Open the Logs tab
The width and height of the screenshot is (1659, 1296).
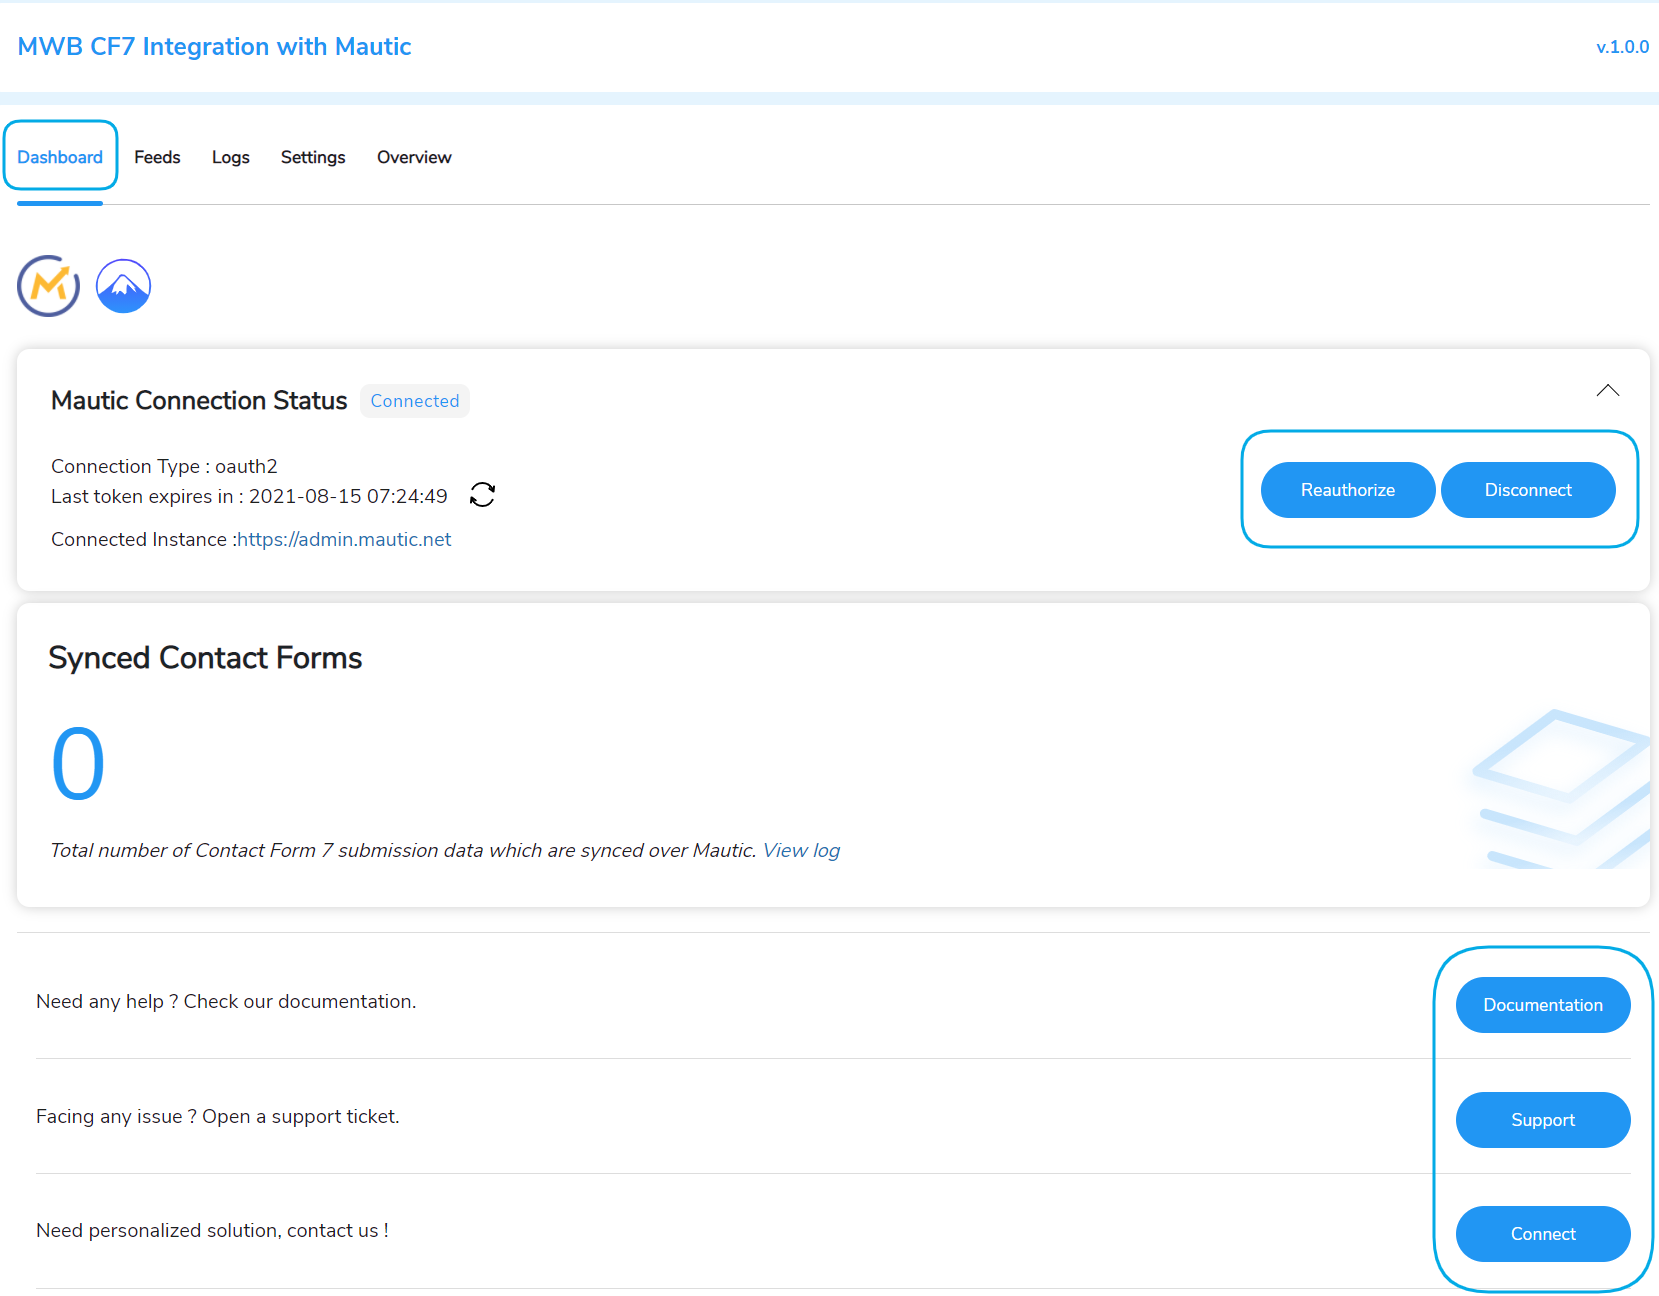230,157
